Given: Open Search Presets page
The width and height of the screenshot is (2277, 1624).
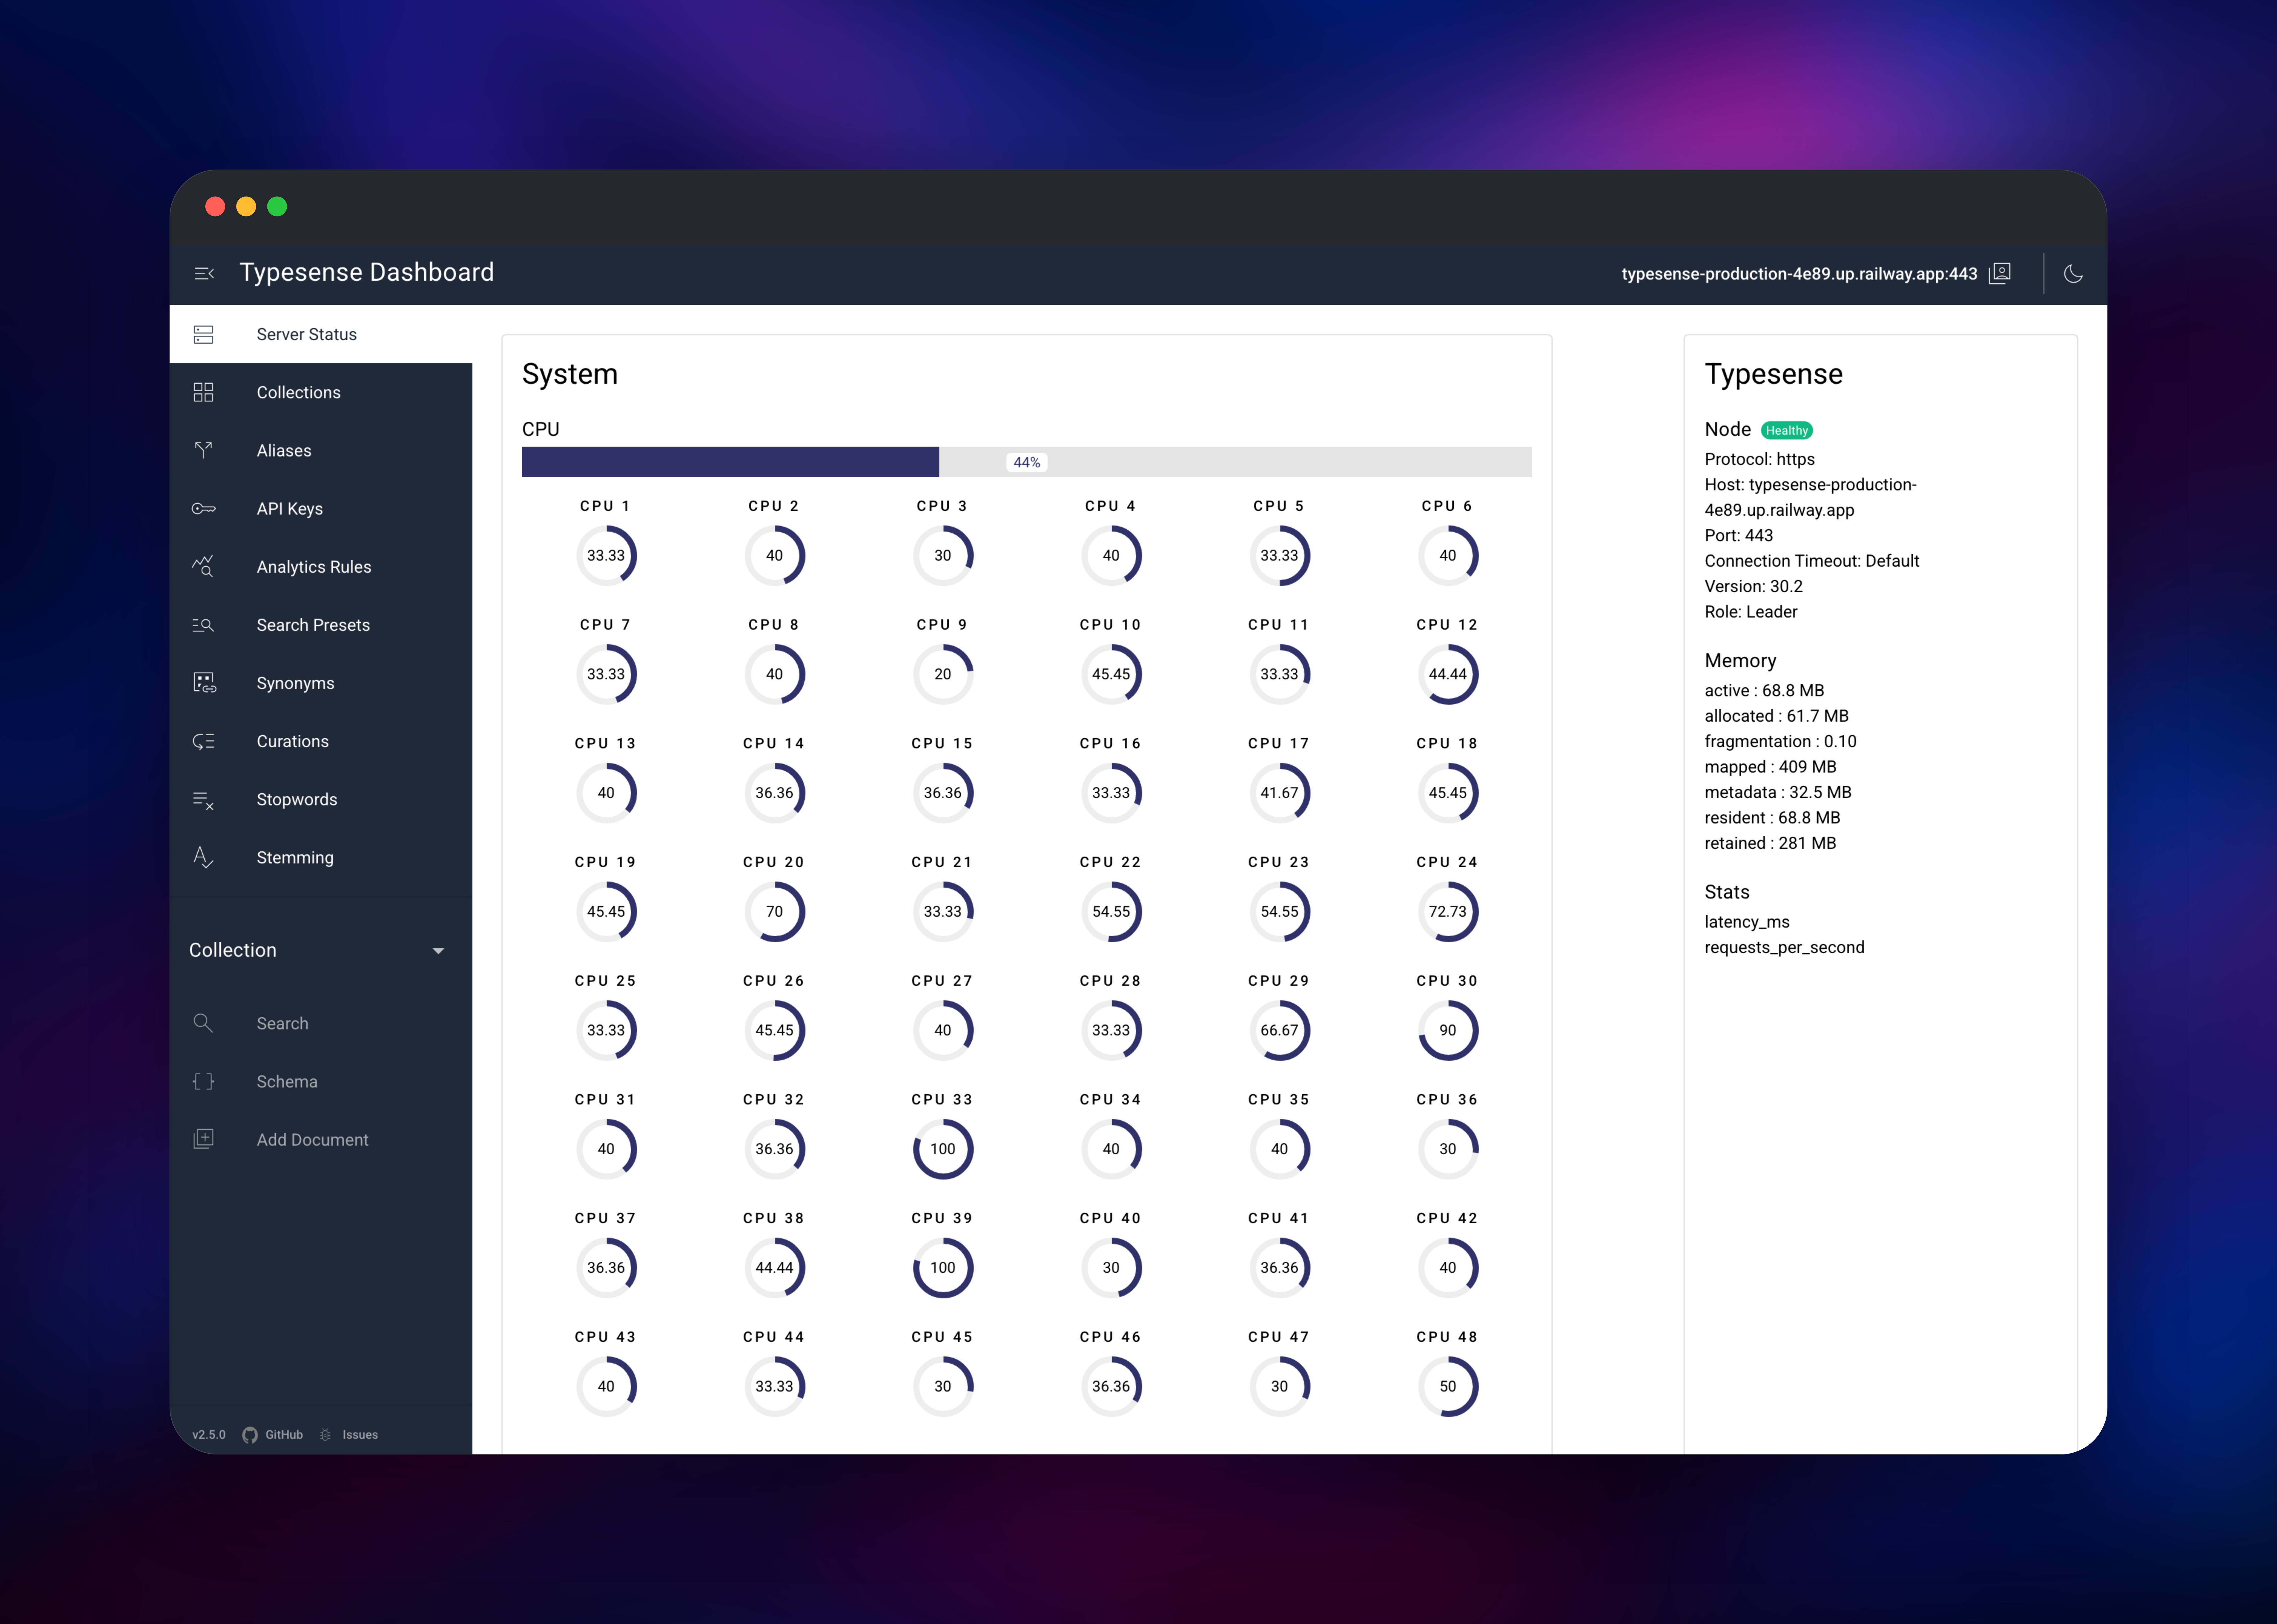Looking at the screenshot, I should [x=321, y=625].
